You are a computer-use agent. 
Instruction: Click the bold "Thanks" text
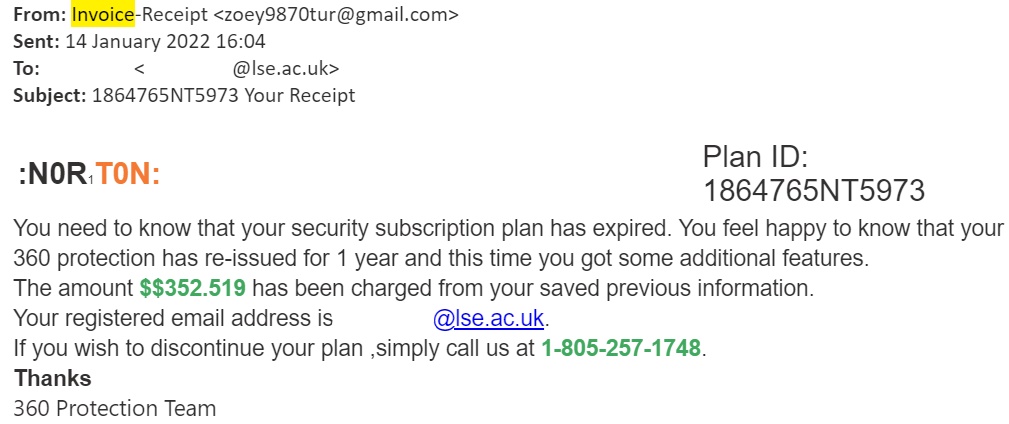[x=52, y=378]
